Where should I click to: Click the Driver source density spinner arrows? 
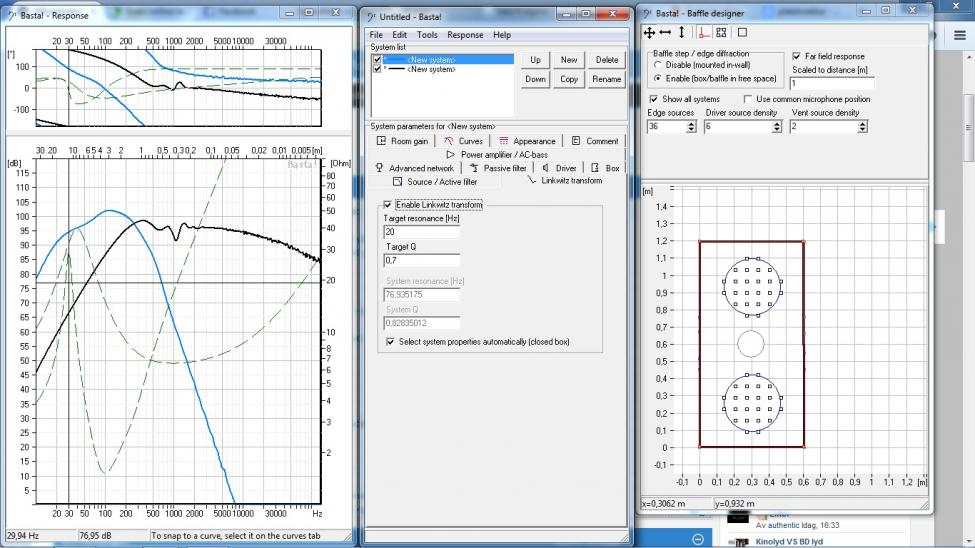coord(777,126)
